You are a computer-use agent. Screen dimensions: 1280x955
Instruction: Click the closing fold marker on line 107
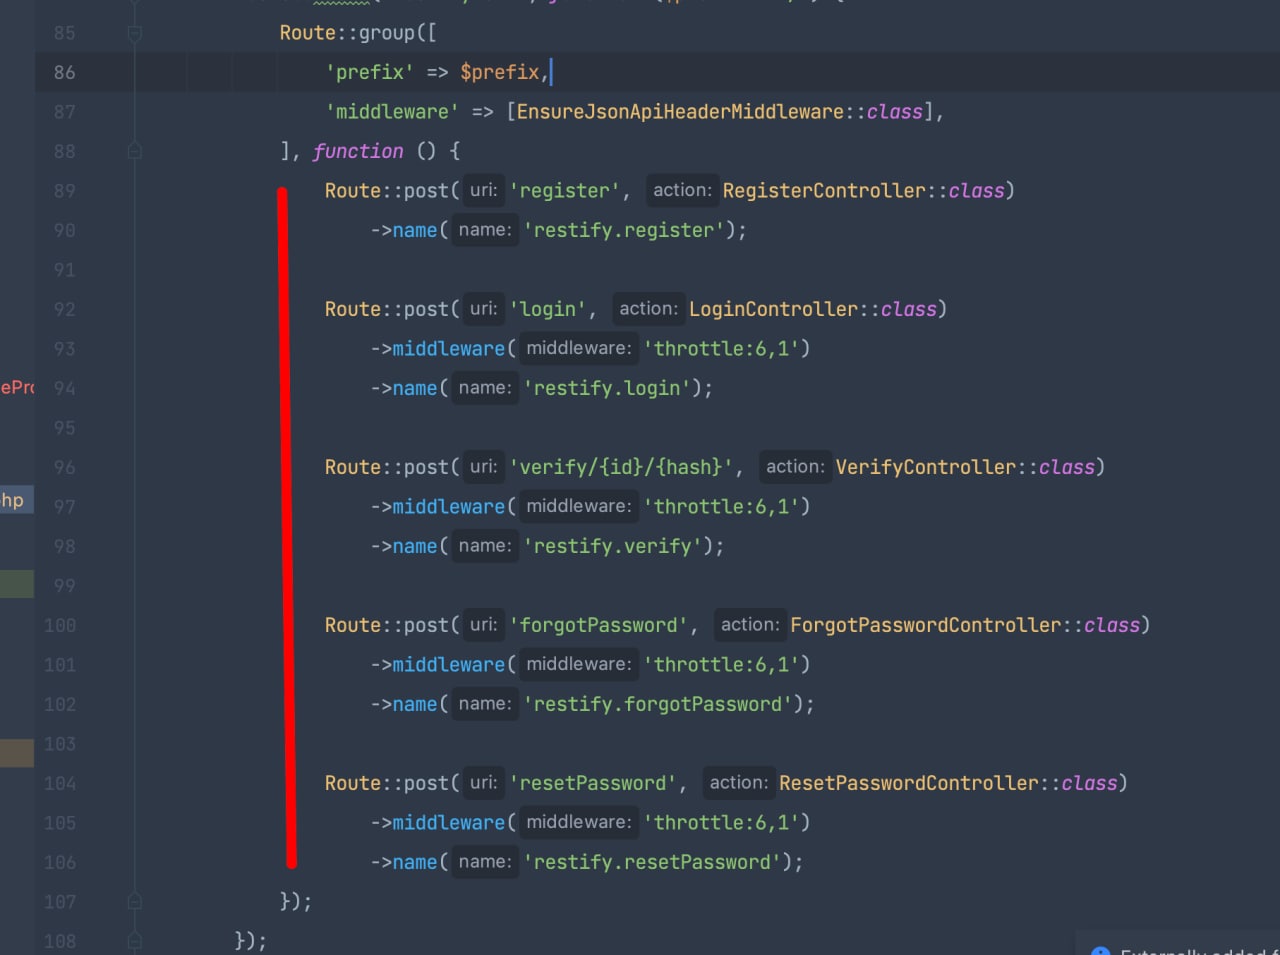pyautogui.click(x=135, y=901)
